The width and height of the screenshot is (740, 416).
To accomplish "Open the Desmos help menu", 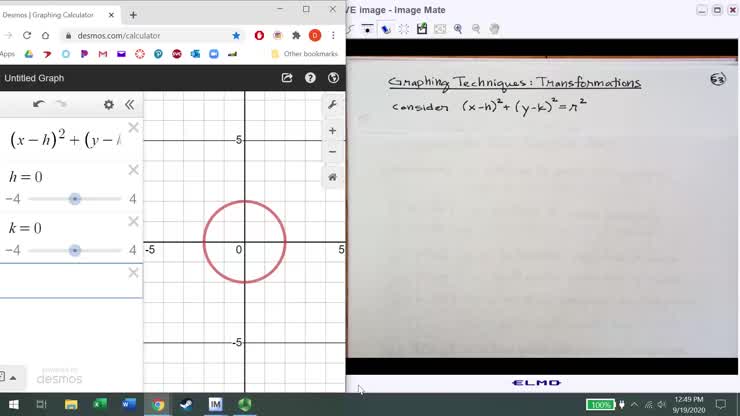I will pyautogui.click(x=310, y=78).
